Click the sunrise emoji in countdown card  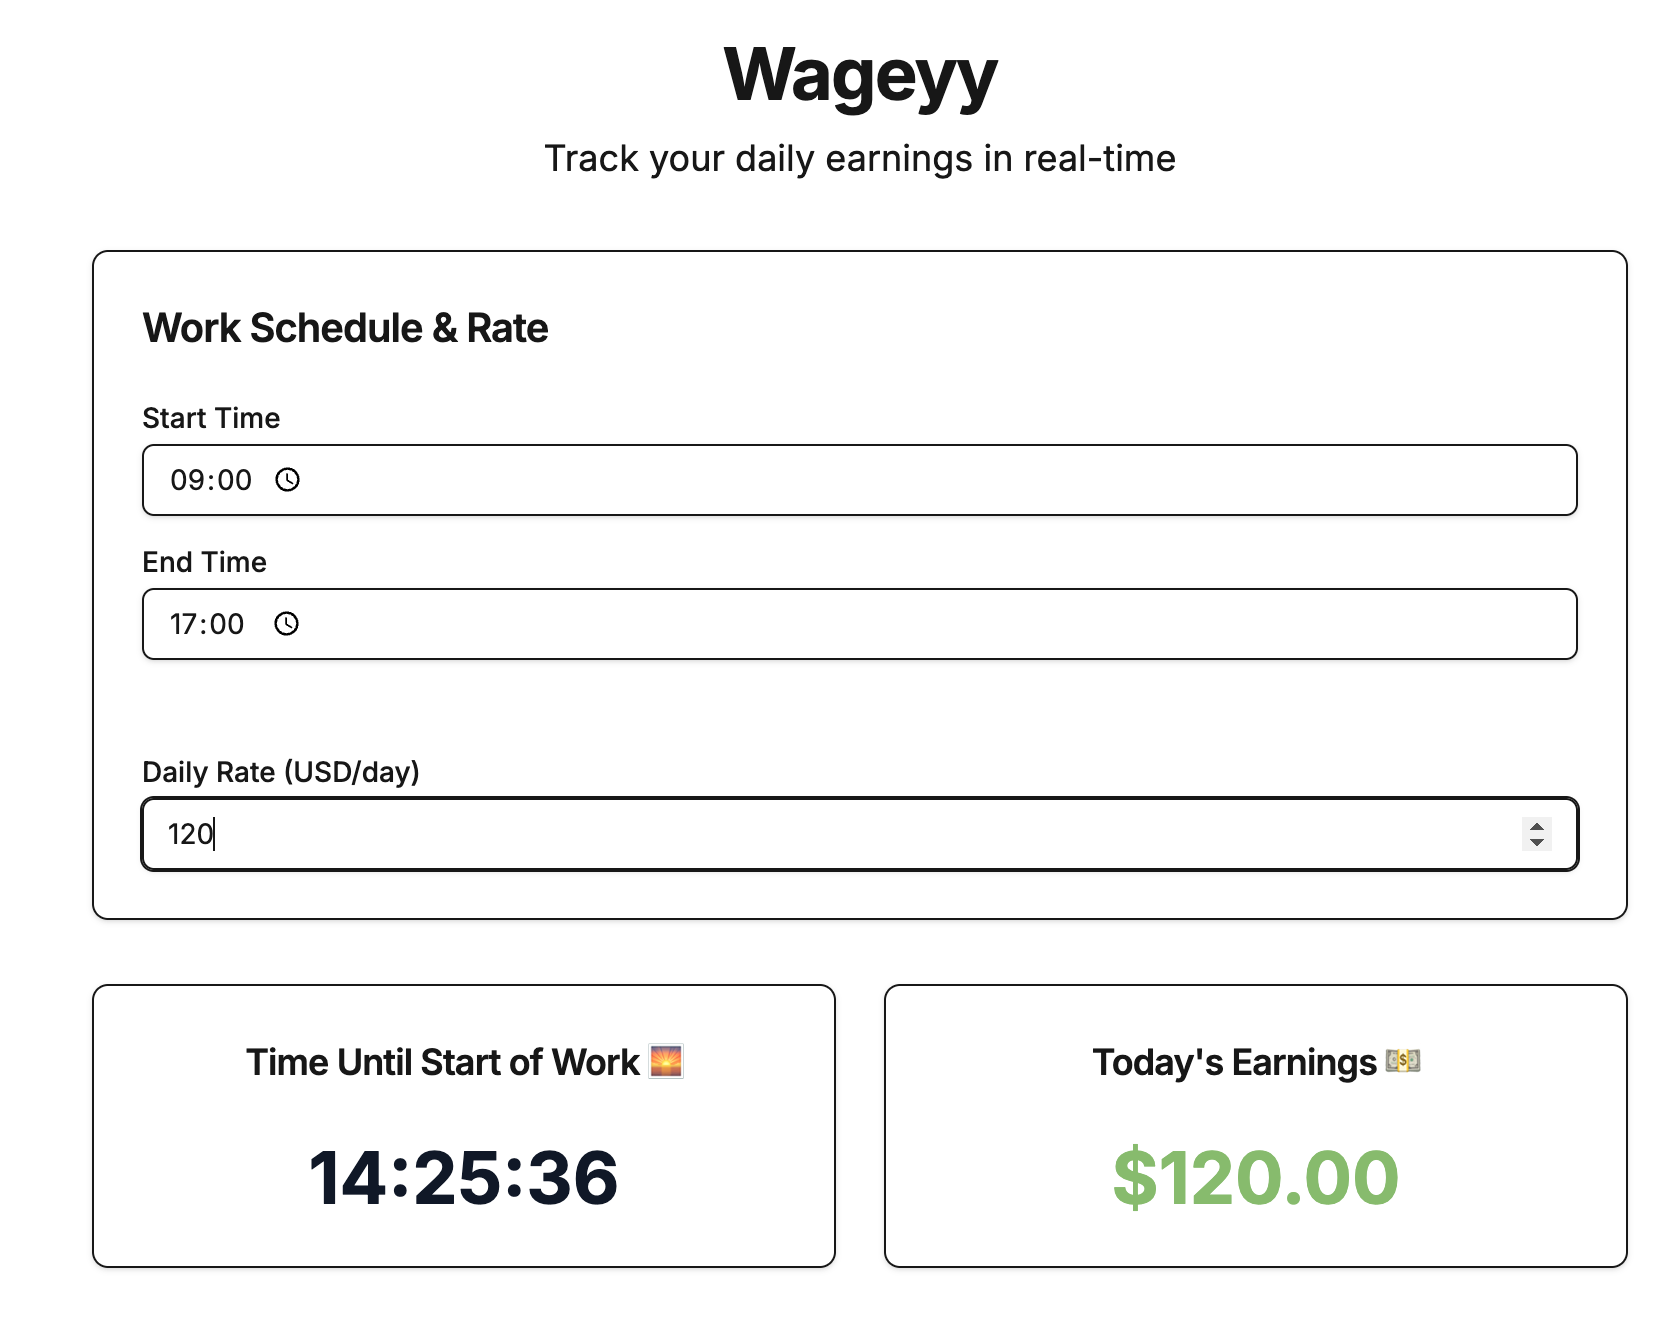[668, 1062]
